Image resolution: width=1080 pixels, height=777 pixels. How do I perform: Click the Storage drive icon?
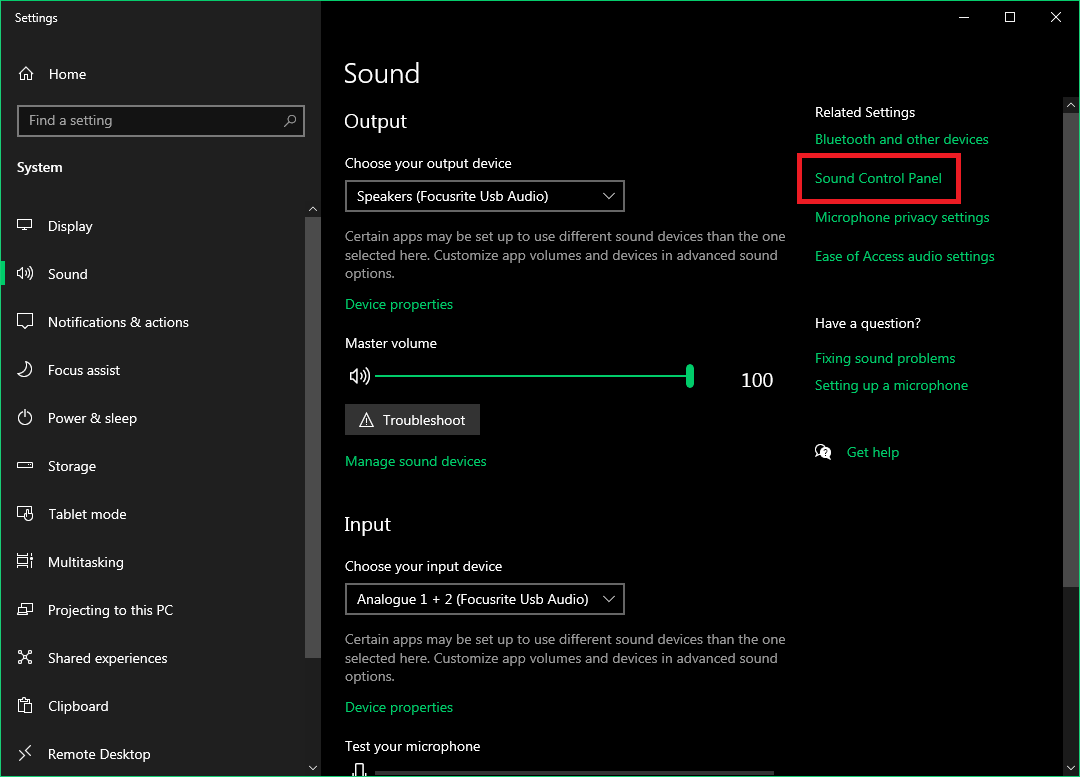coord(26,466)
